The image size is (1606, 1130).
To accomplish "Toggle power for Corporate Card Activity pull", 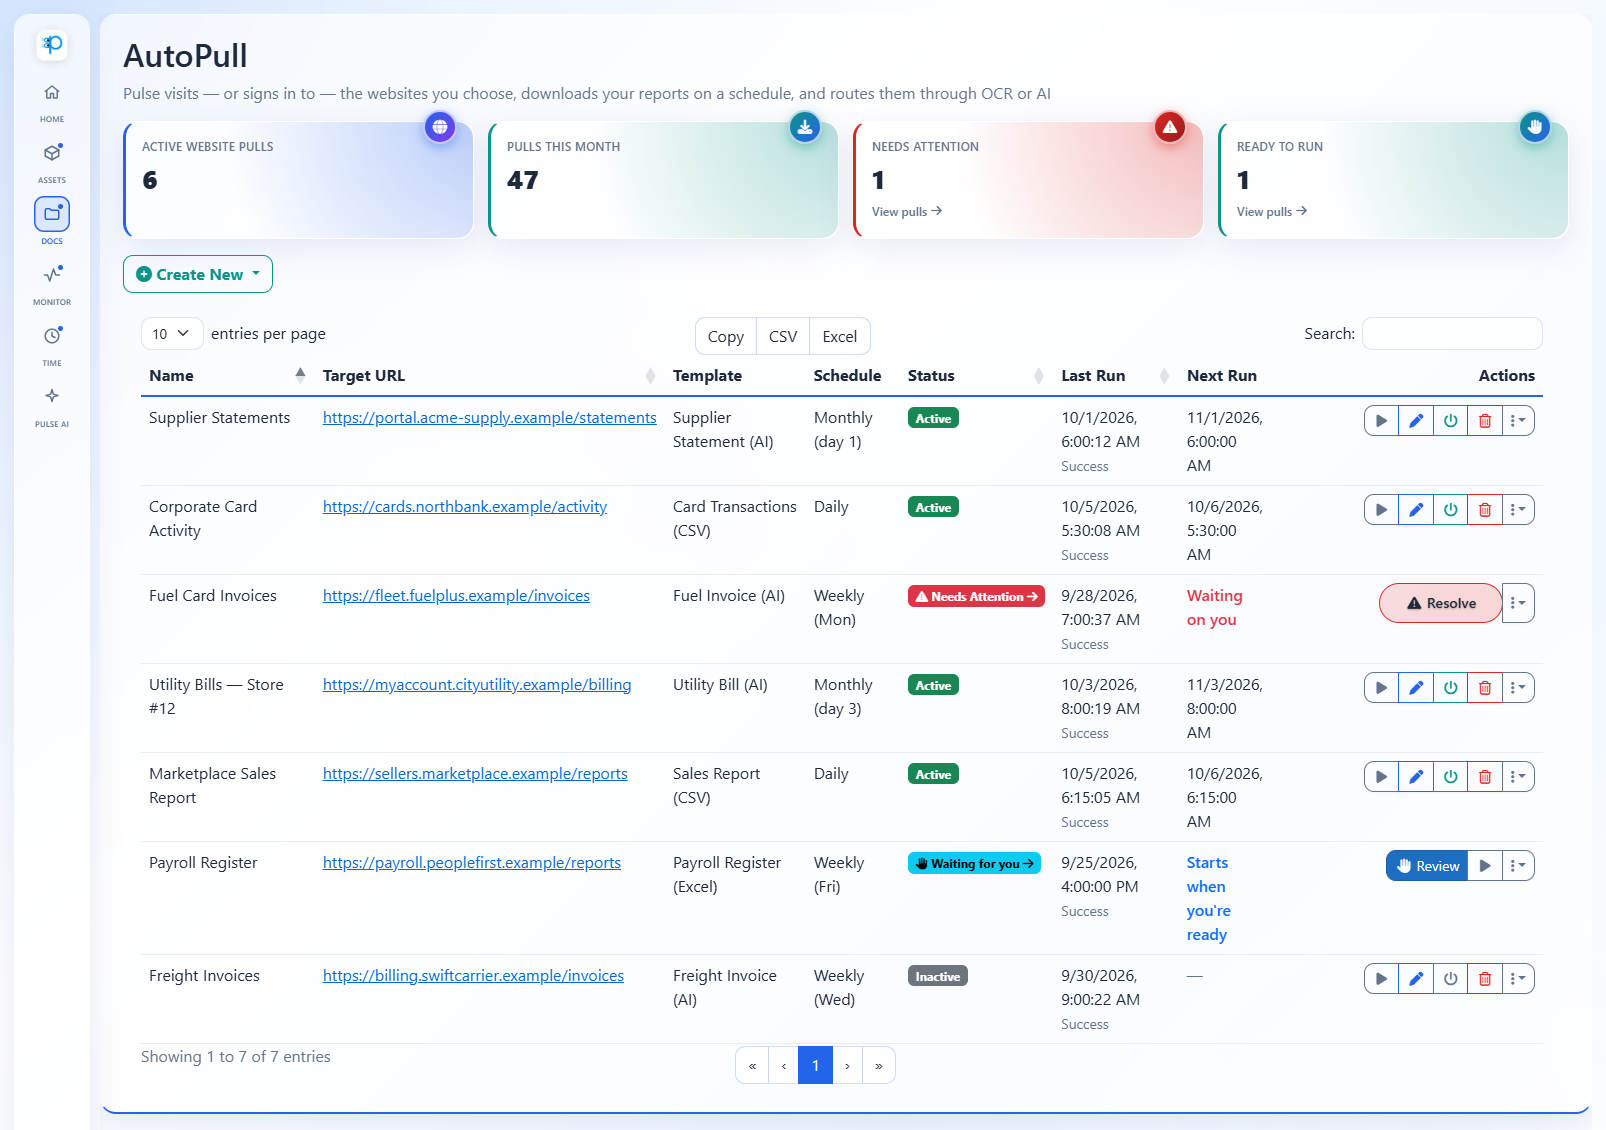I will point(1451,510).
